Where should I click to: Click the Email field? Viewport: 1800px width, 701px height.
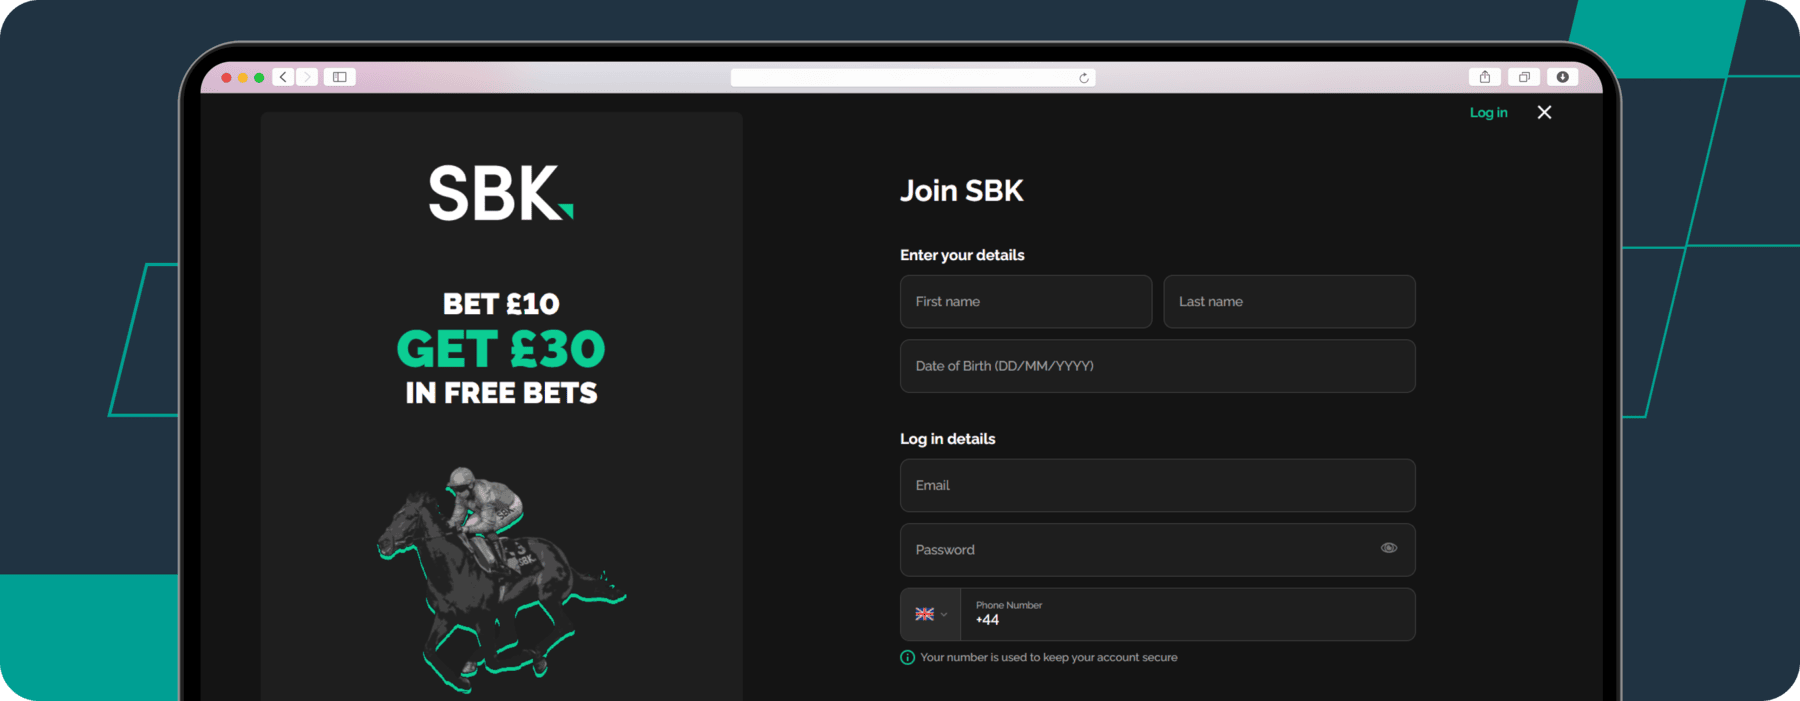click(1158, 485)
